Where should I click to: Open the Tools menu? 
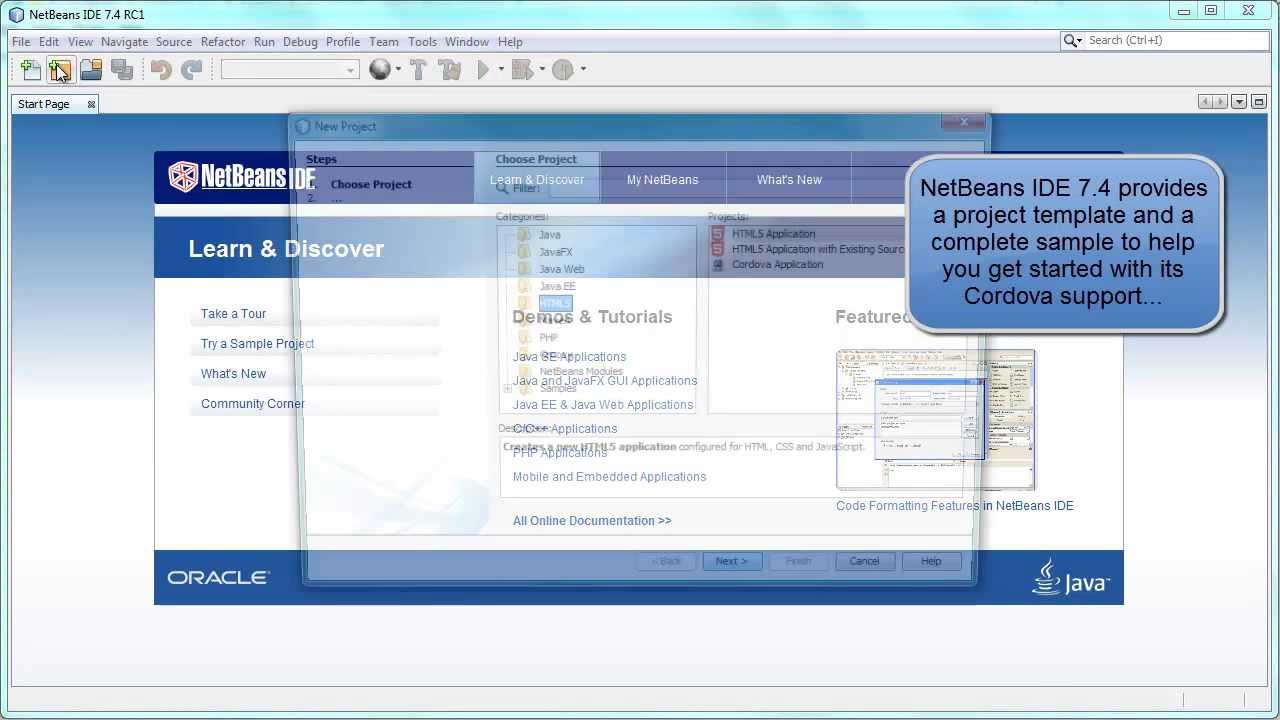[422, 42]
